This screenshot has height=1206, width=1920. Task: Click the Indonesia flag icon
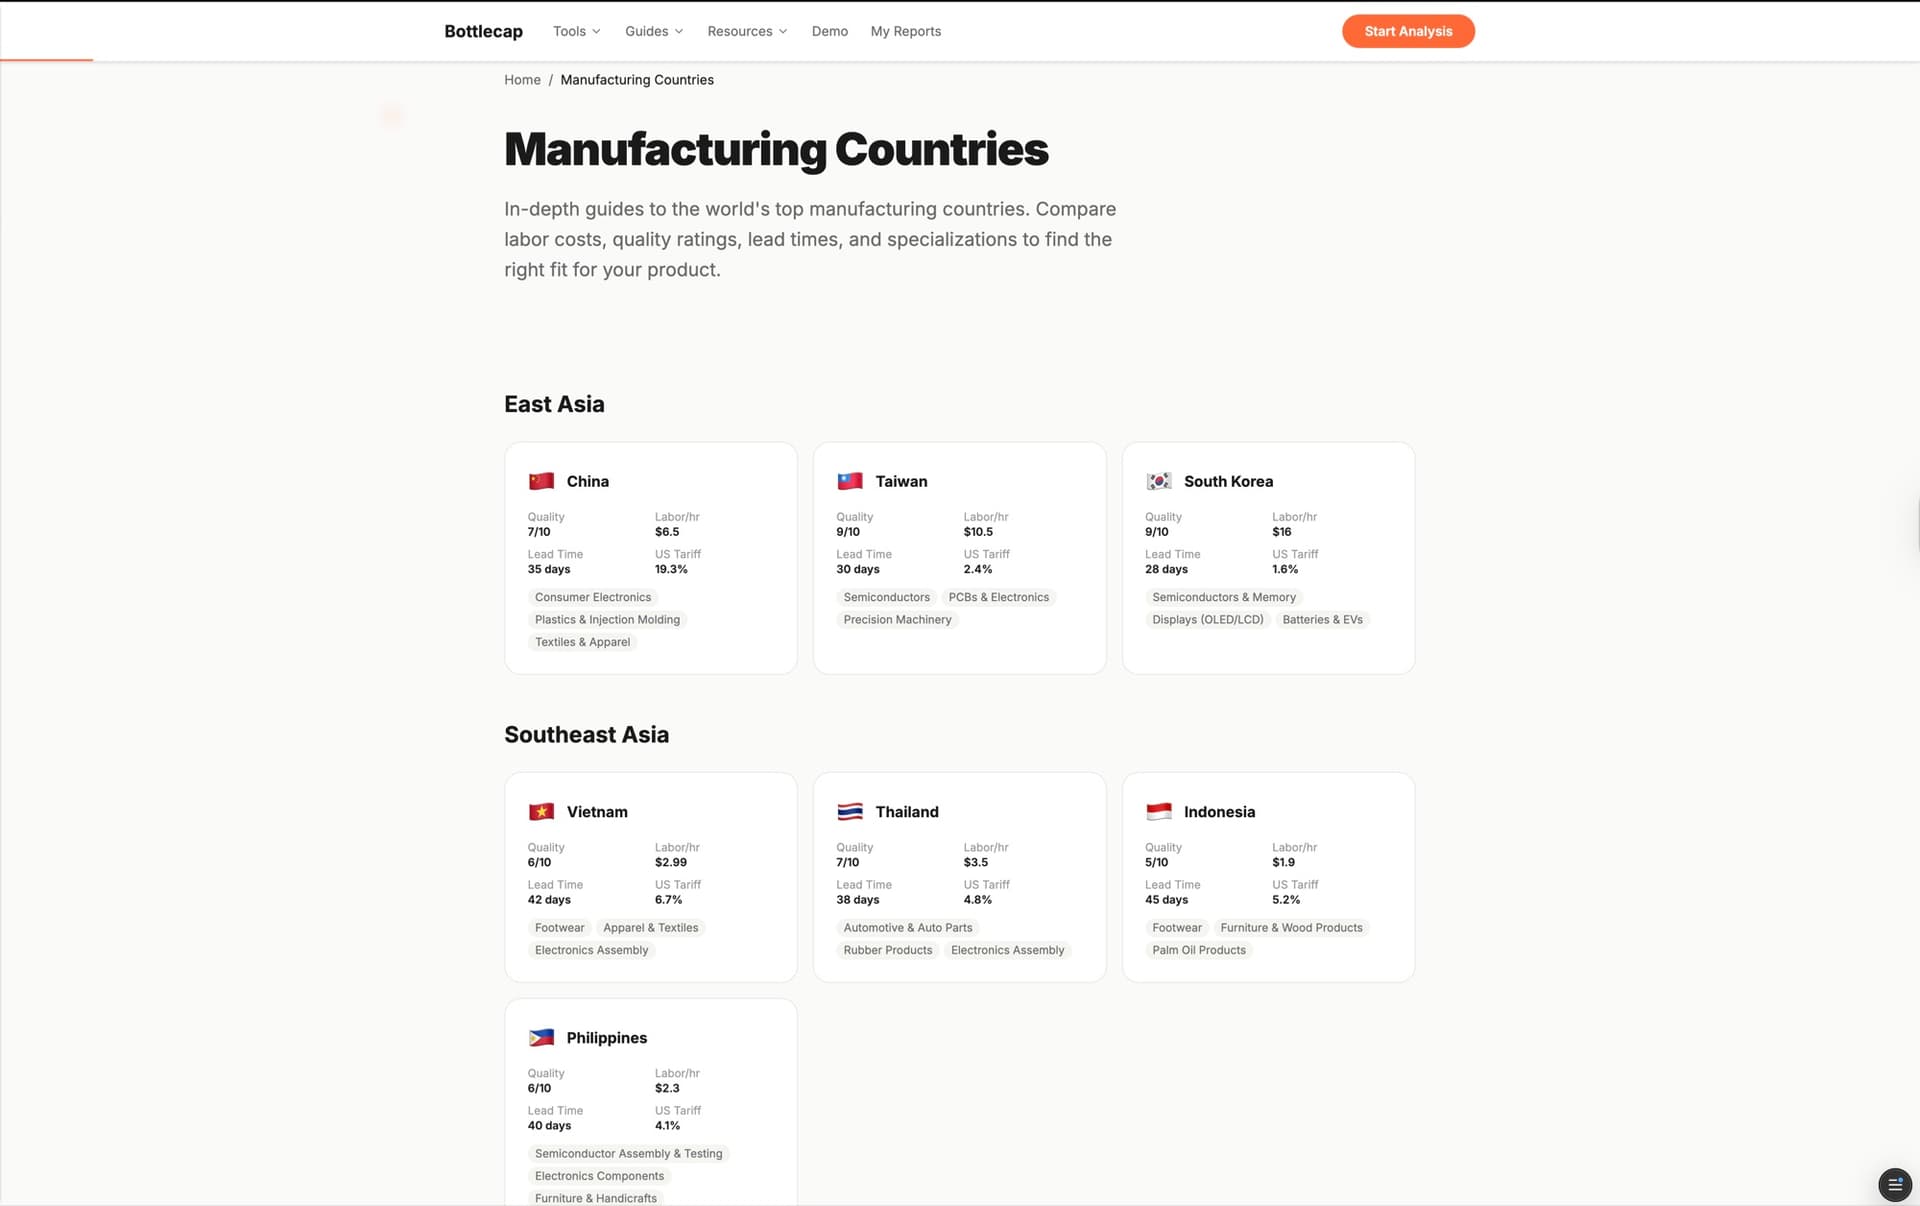pos(1158,812)
